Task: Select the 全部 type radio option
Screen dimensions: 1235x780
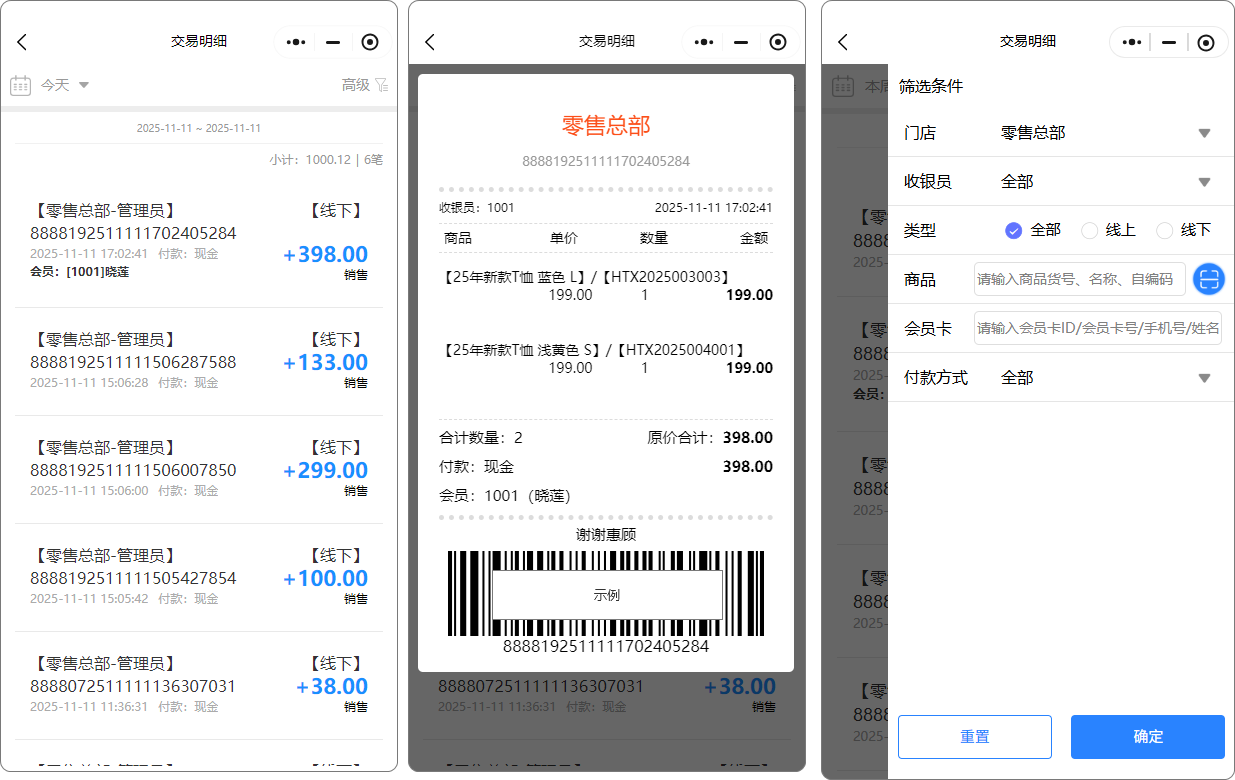Action: click(x=1013, y=230)
